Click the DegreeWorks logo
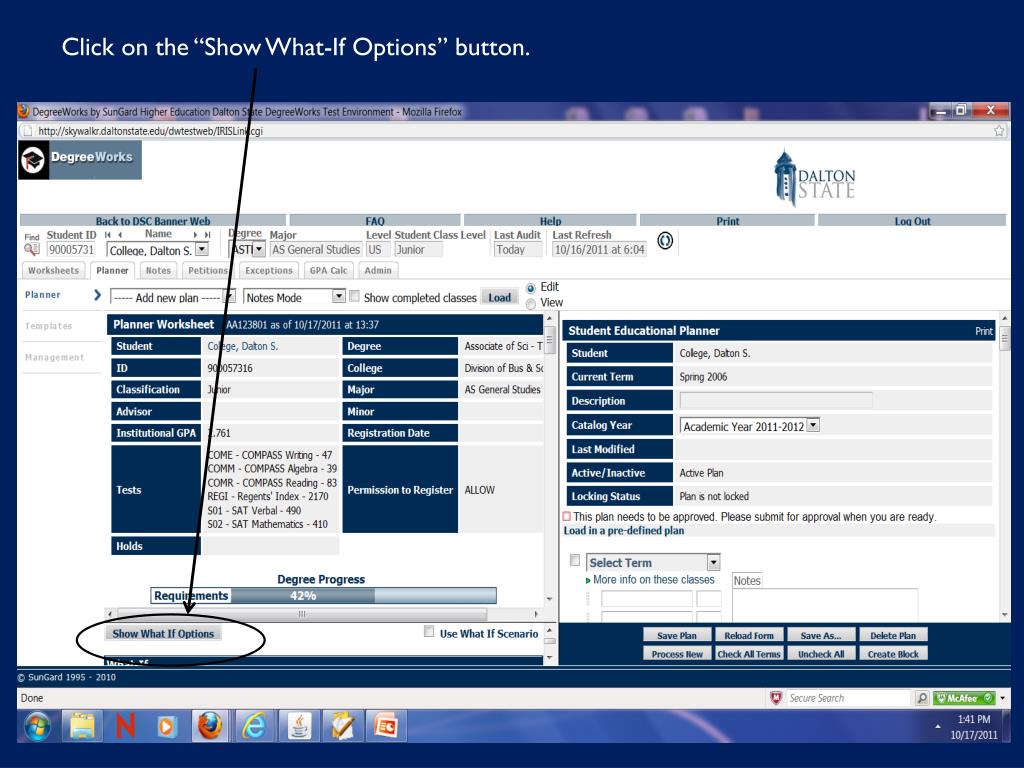Image resolution: width=1024 pixels, height=768 pixels. 80,159
